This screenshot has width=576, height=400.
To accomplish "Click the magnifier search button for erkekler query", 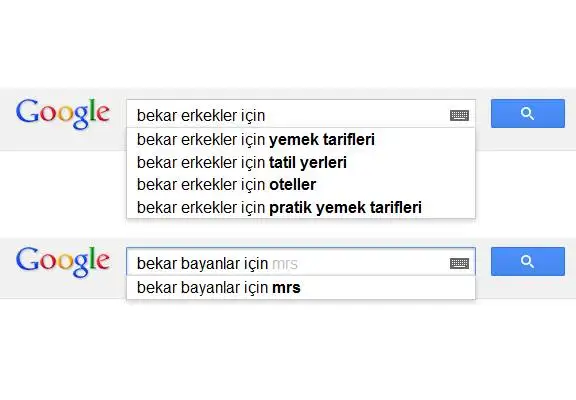I will 528,113.
